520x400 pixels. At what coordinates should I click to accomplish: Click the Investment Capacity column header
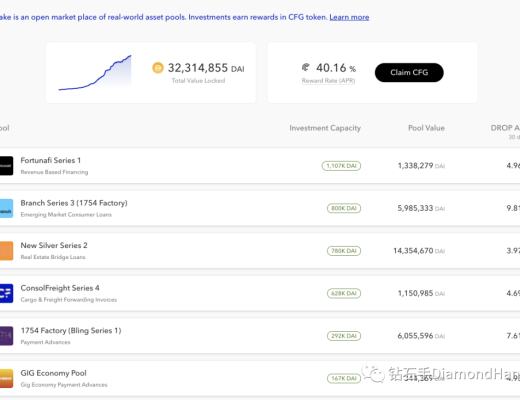(x=325, y=128)
